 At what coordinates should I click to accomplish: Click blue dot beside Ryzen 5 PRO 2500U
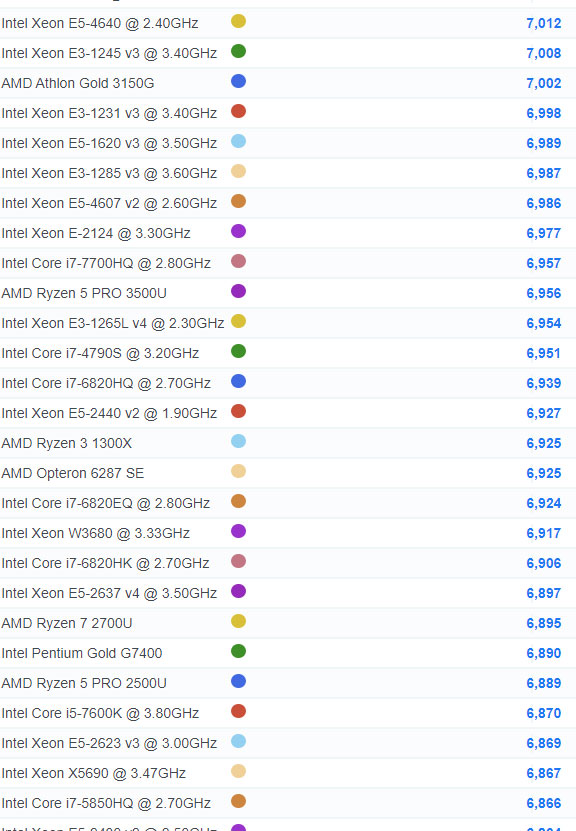[x=238, y=681]
